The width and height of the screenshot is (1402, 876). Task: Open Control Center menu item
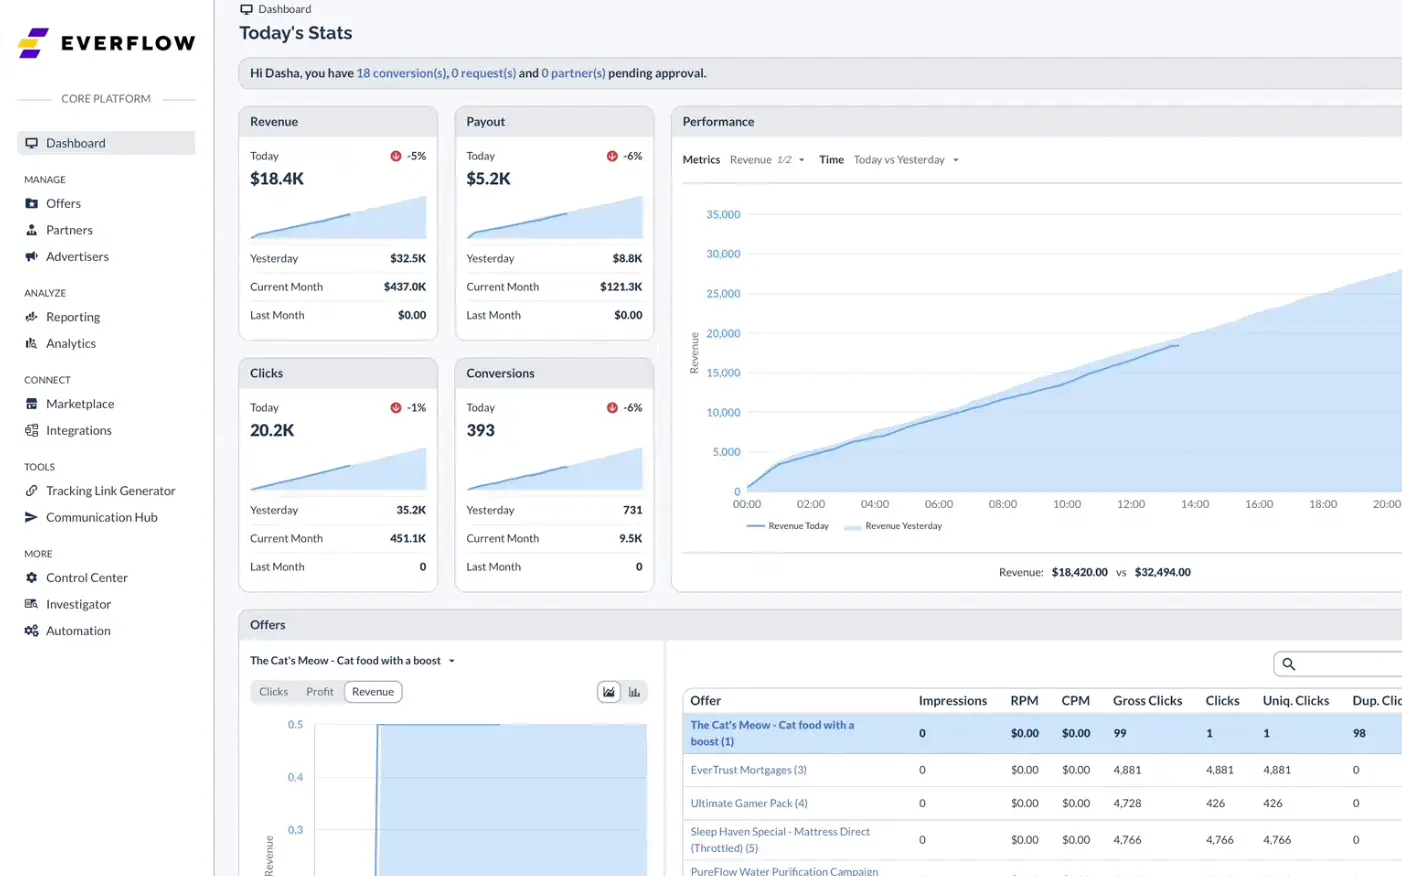(87, 578)
